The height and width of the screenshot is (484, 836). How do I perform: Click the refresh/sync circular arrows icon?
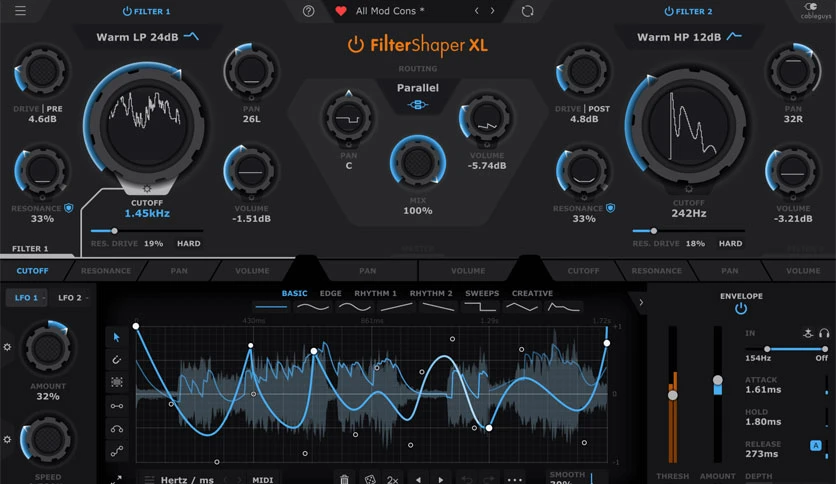point(527,11)
